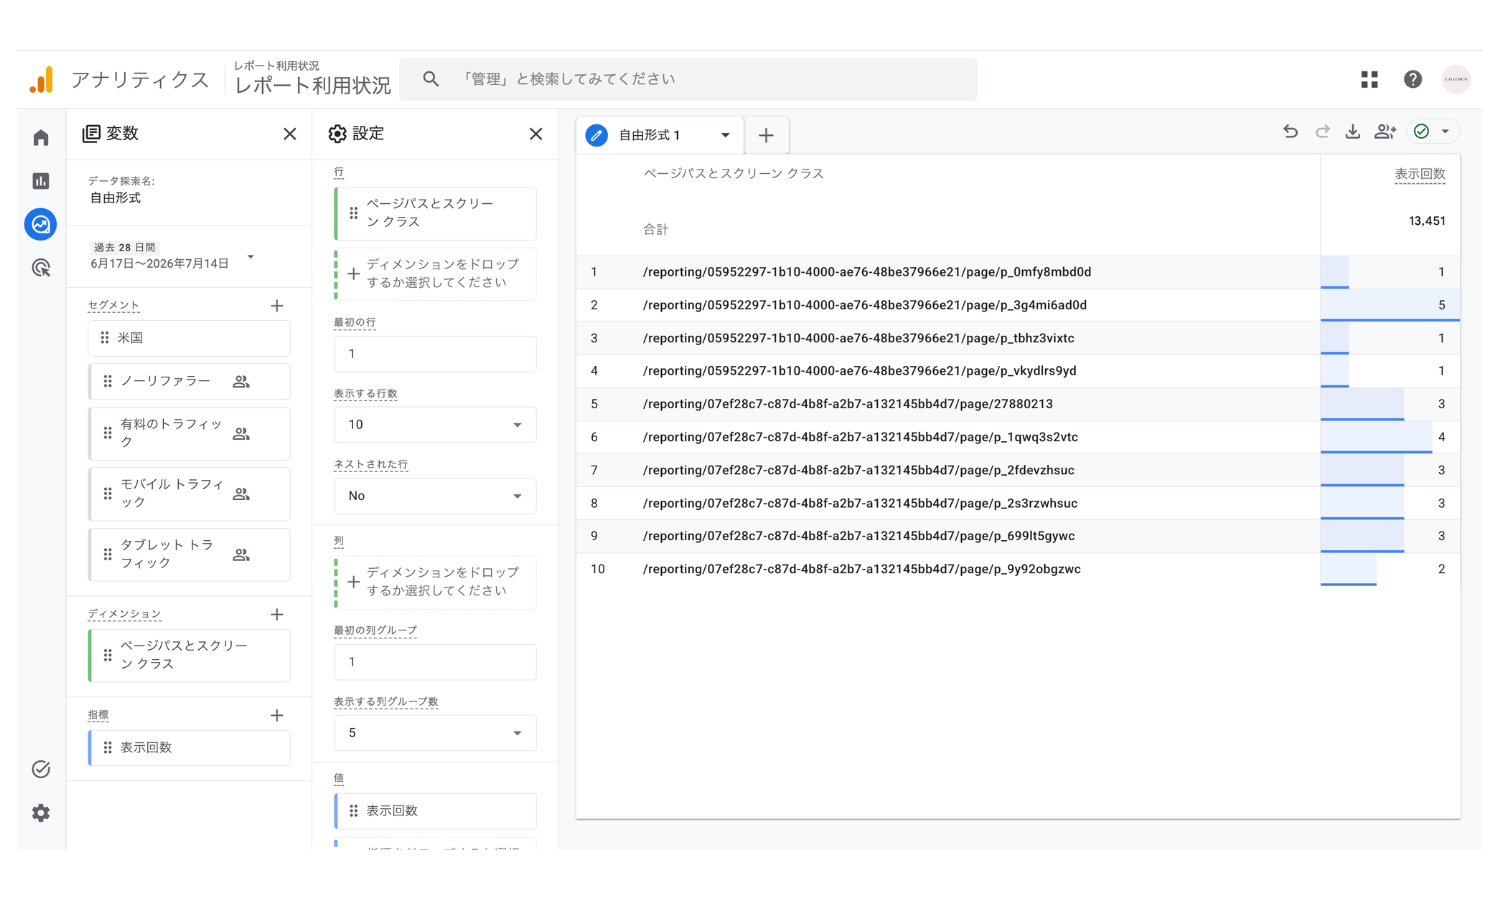
Task: Click row 1 path ending p_0mfy8mbd0d
Action: point(867,272)
